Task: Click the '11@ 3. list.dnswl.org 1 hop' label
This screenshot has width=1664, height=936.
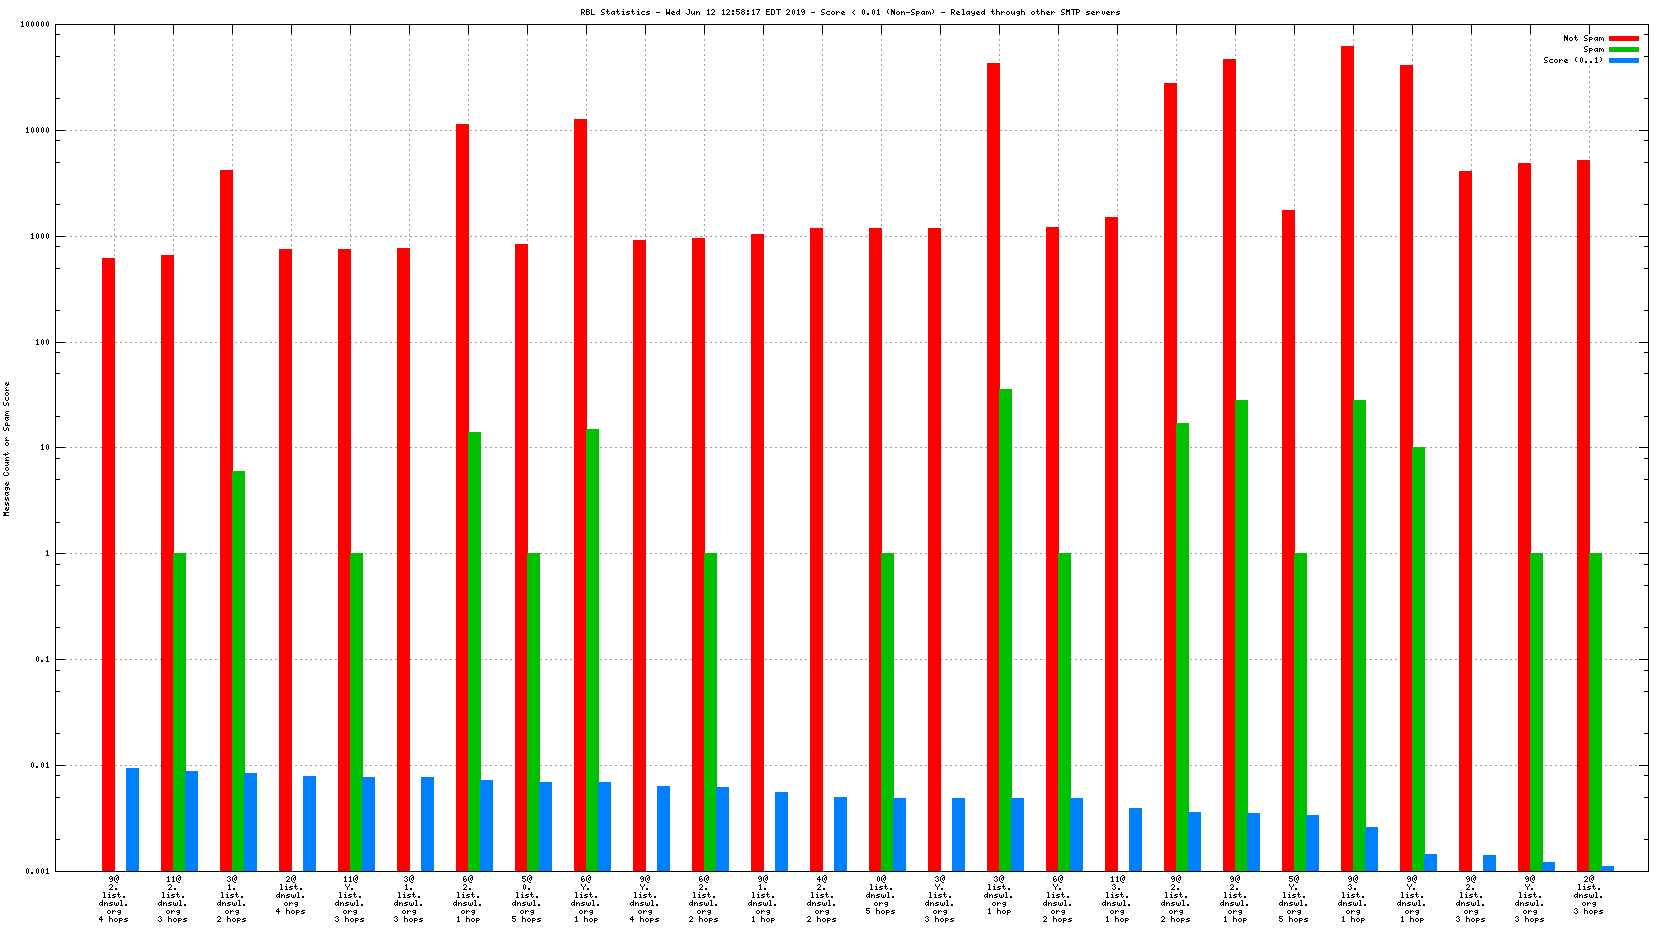Action: 1117,899
